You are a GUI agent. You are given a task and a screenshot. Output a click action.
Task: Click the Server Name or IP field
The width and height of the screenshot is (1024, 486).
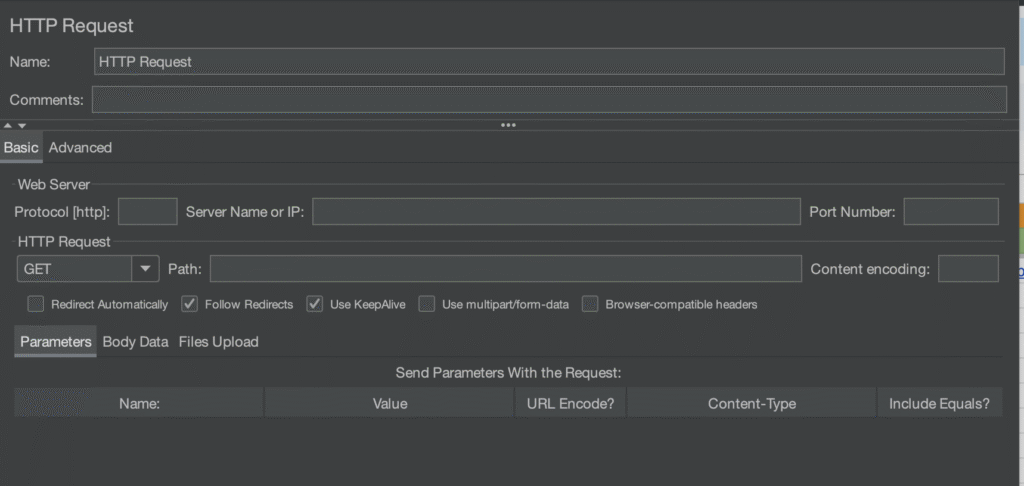557,212
